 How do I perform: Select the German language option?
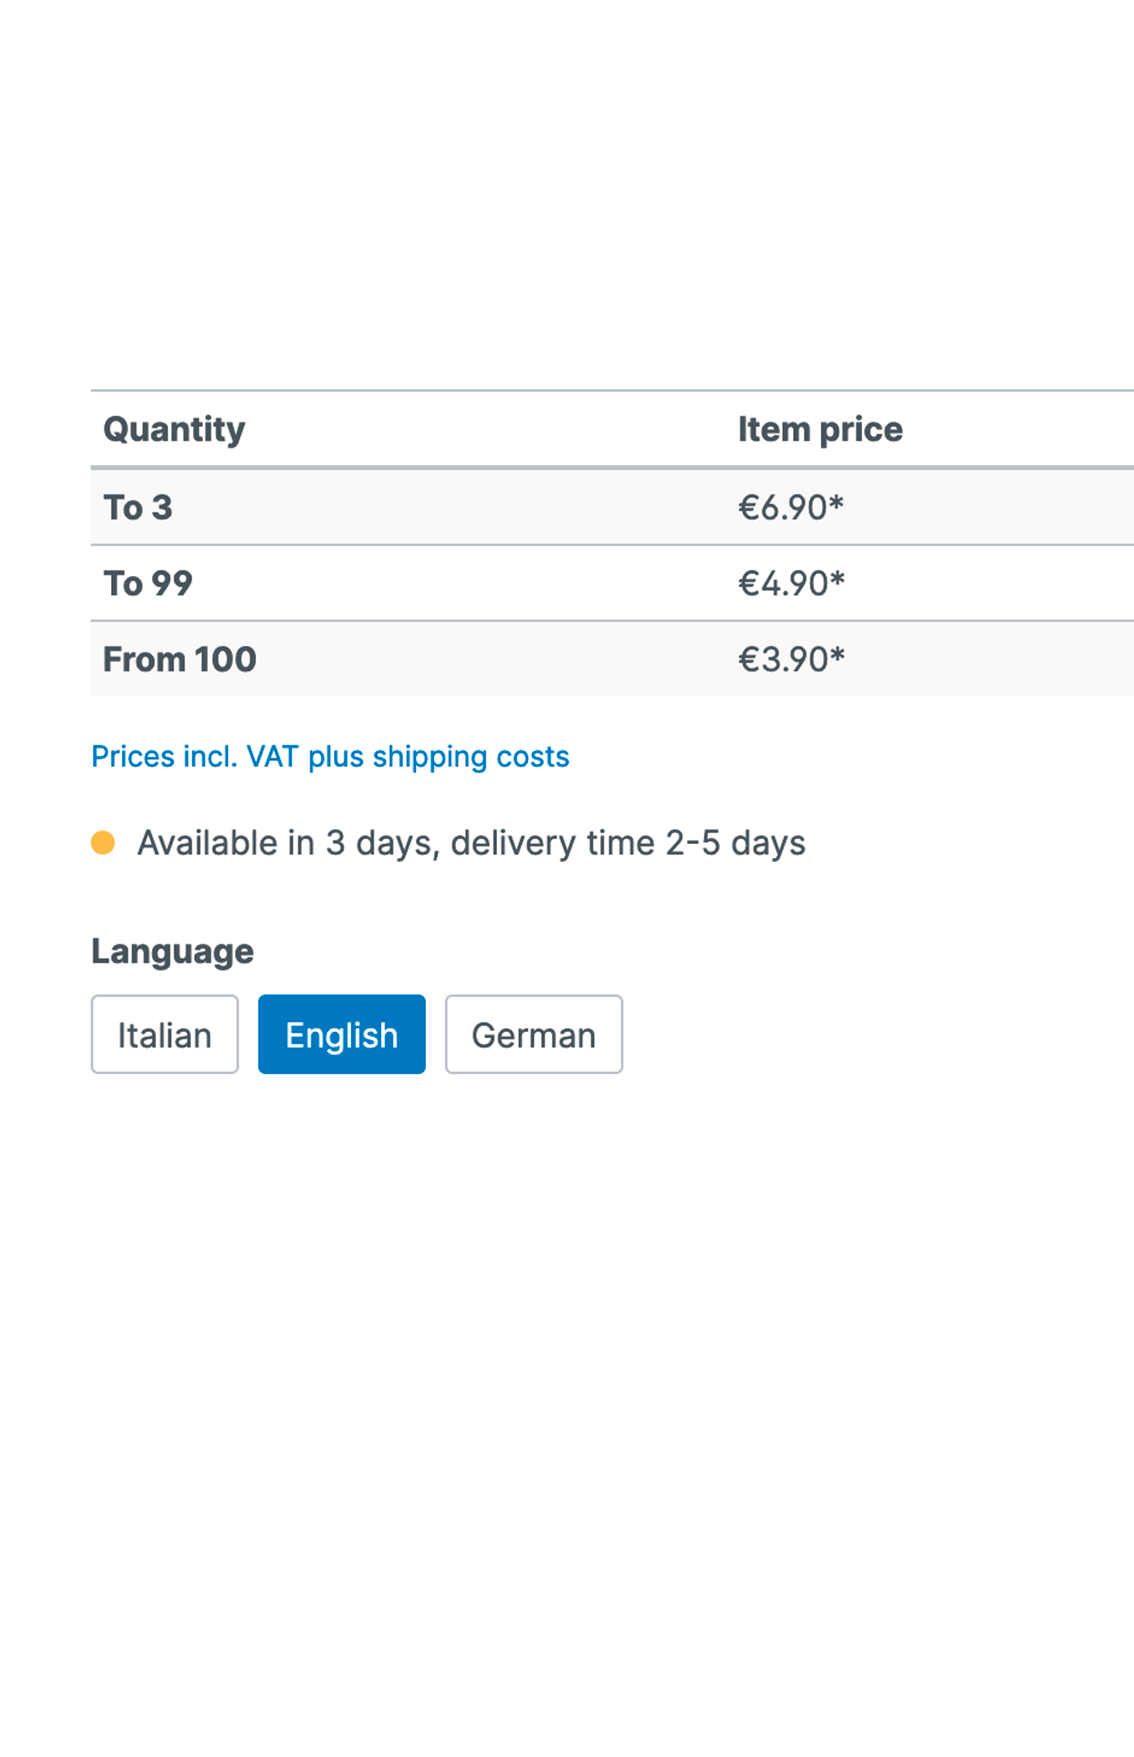pos(533,1034)
